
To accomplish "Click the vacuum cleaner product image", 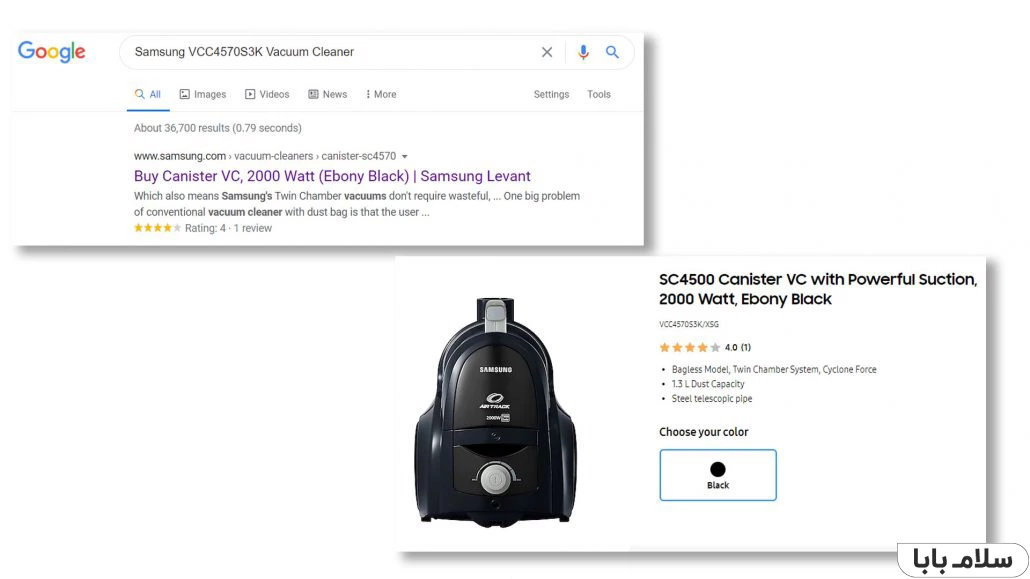I will coord(495,411).
